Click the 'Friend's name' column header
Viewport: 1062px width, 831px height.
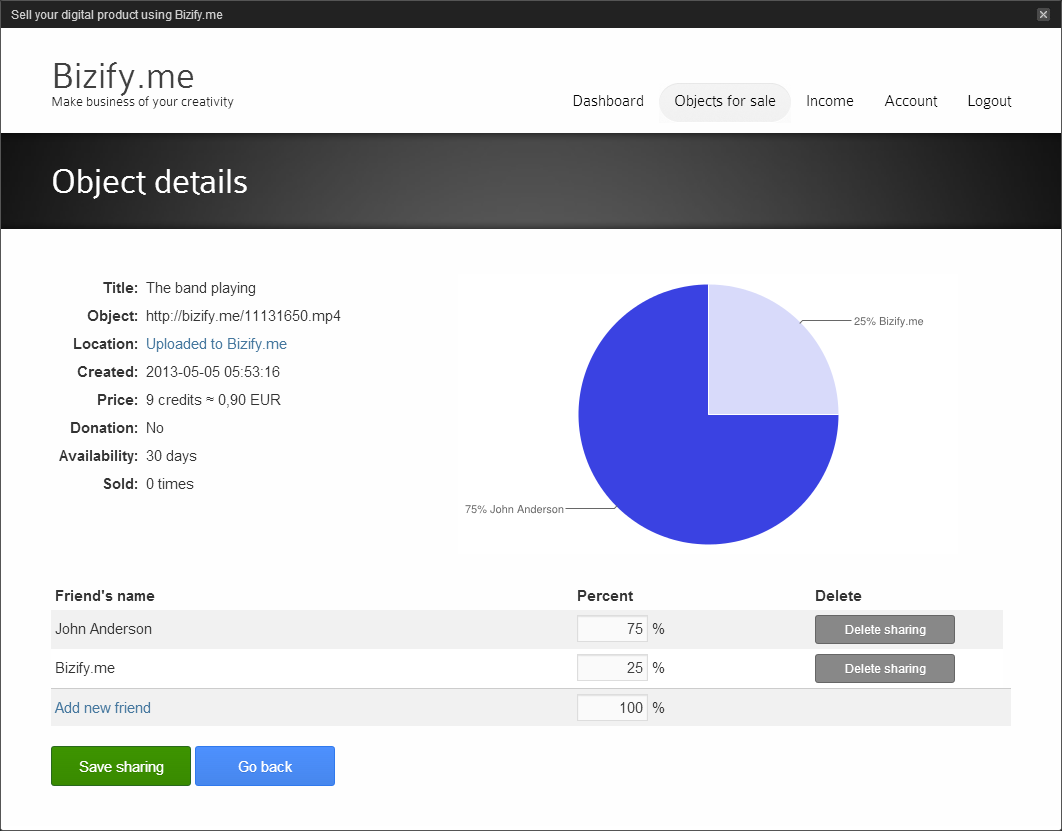[x=104, y=596]
